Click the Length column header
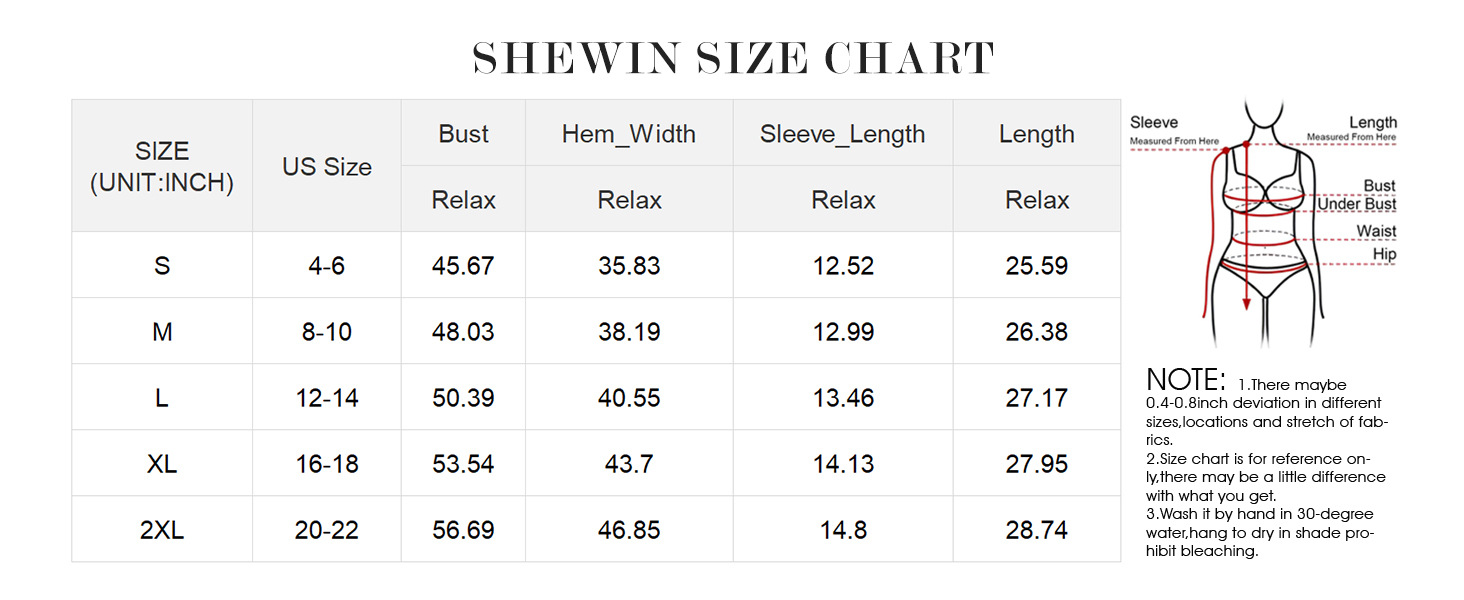This screenshot has width=1464, height=600. pyautogui.click(x=1036, y=134)
